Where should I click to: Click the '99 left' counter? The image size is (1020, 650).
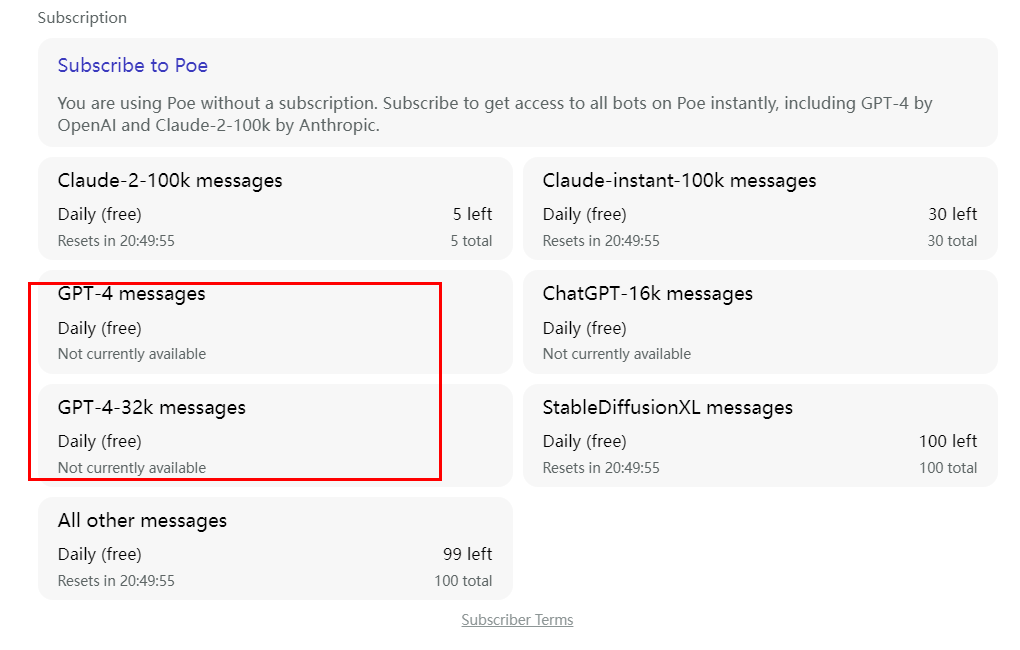click(468, 554)
